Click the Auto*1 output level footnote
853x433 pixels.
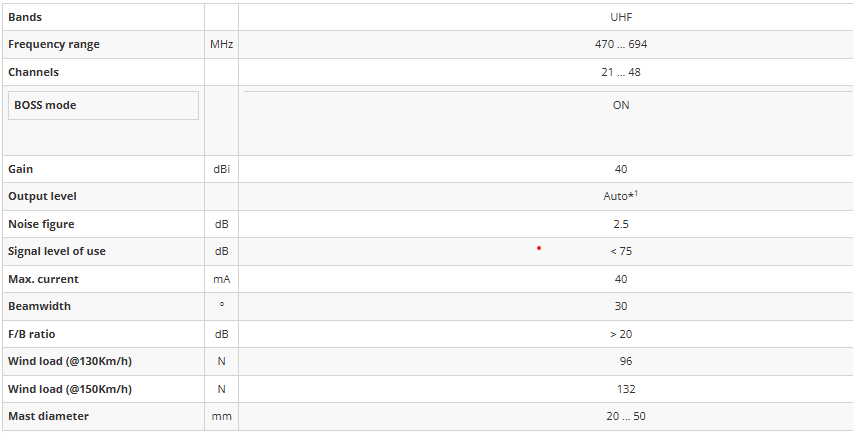point(620,196)
